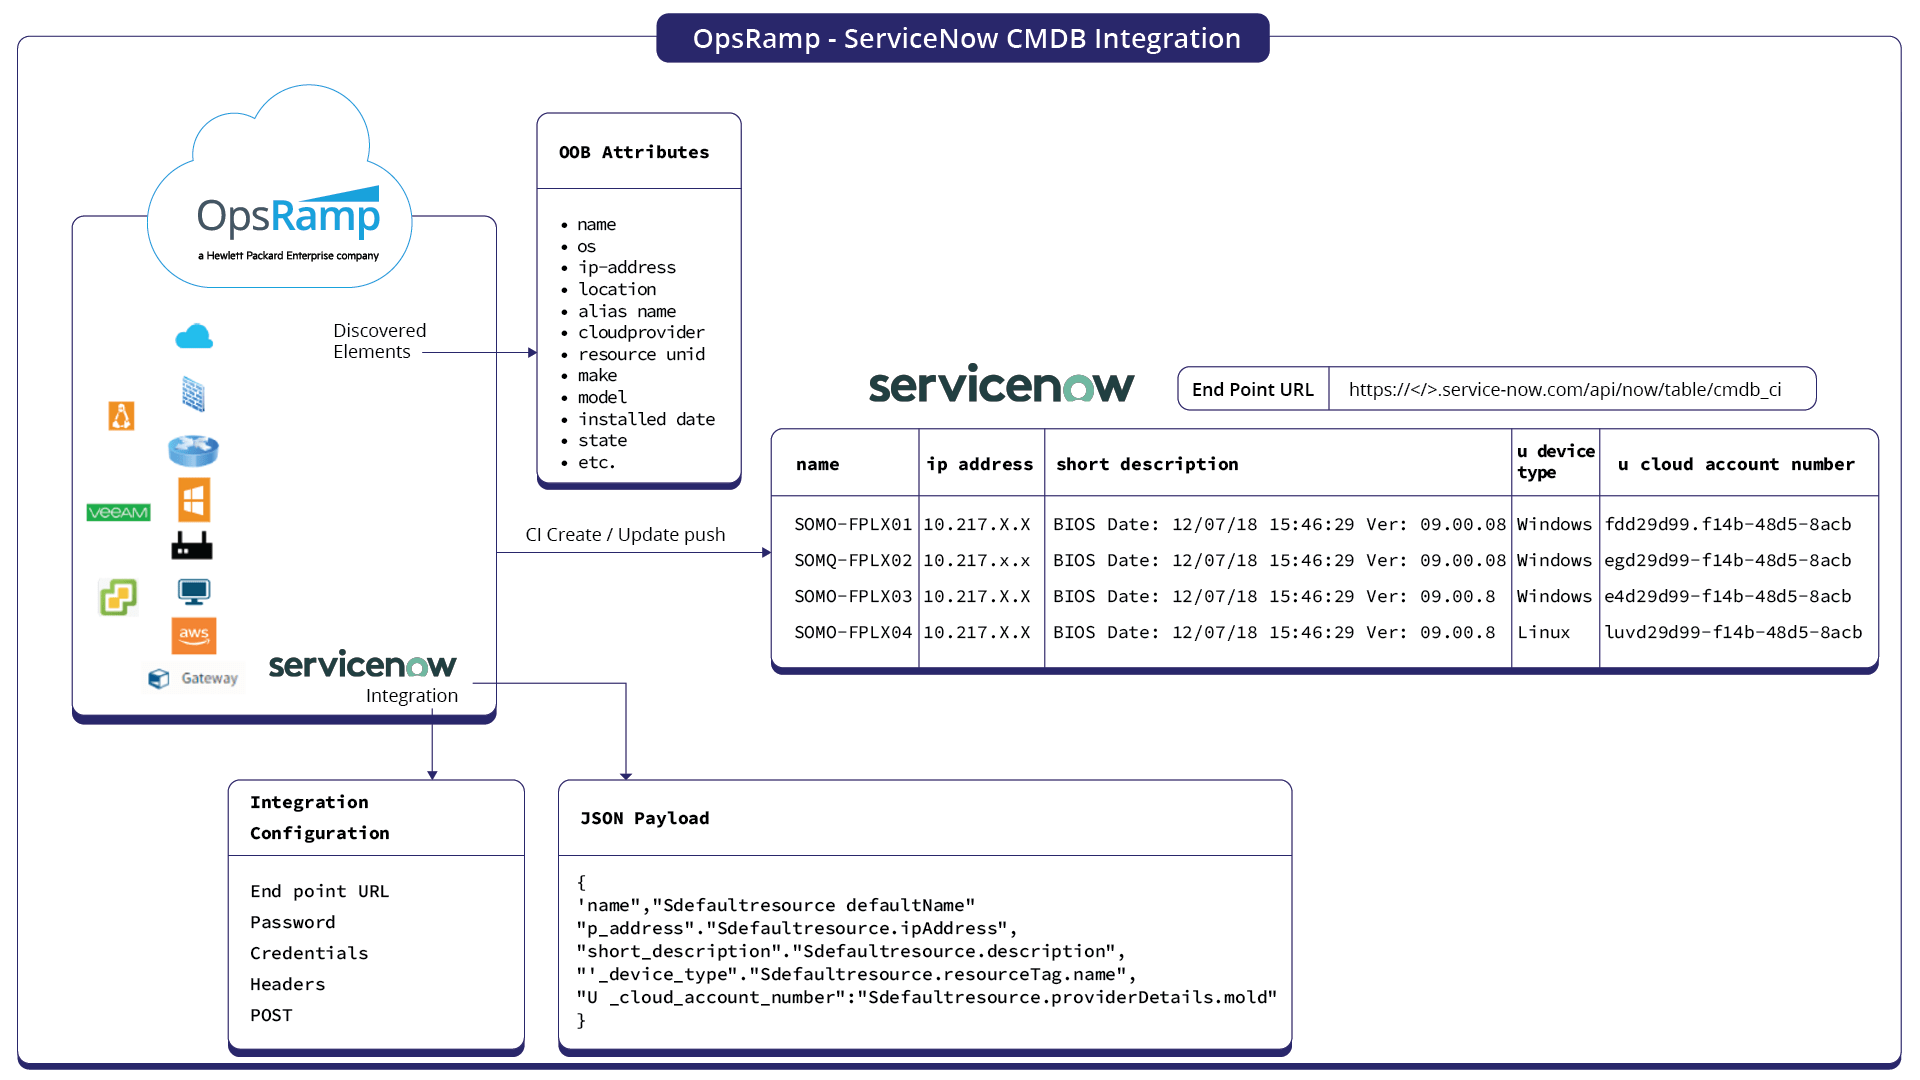Click the End Point URL label button
This screenshot has width=1920, height=1080.
click(x=1253, y=389)
